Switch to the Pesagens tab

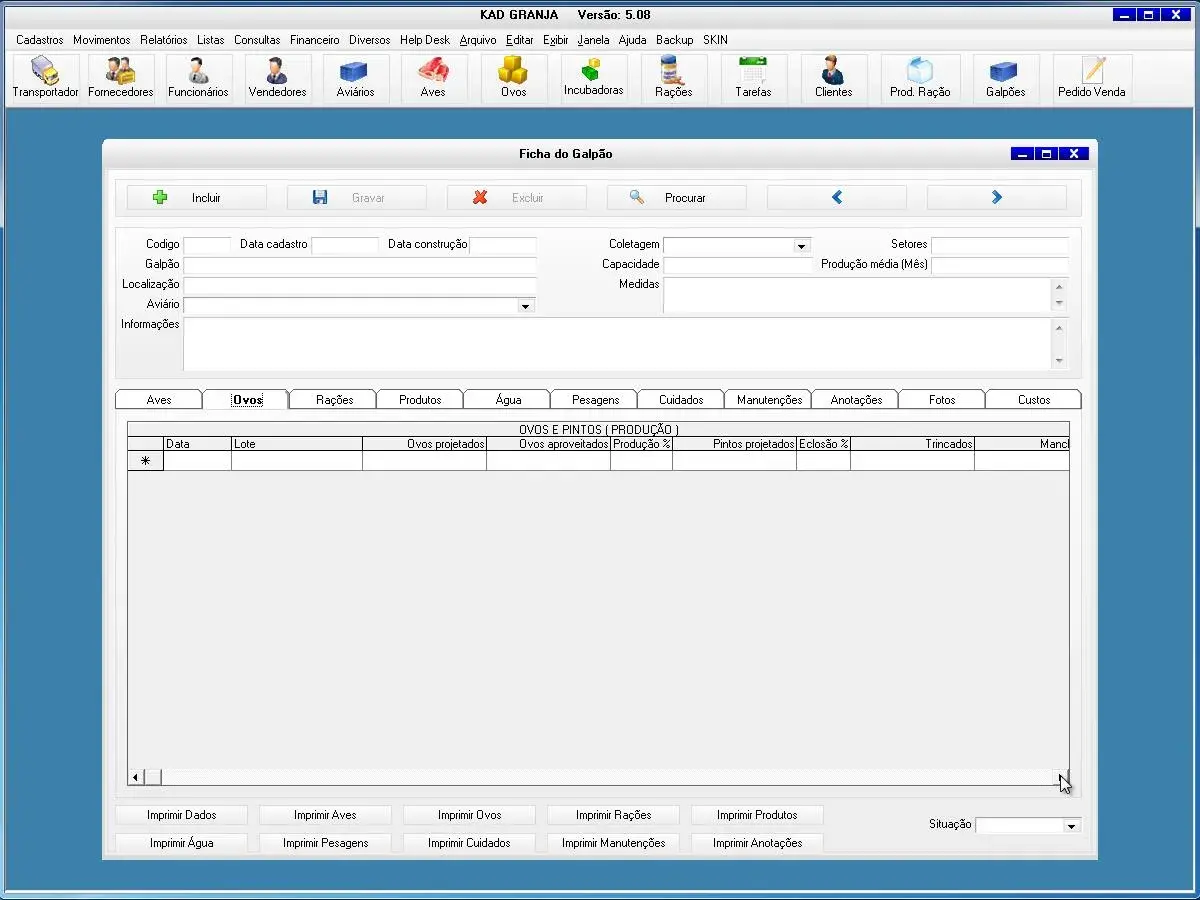tap(595, 400)
